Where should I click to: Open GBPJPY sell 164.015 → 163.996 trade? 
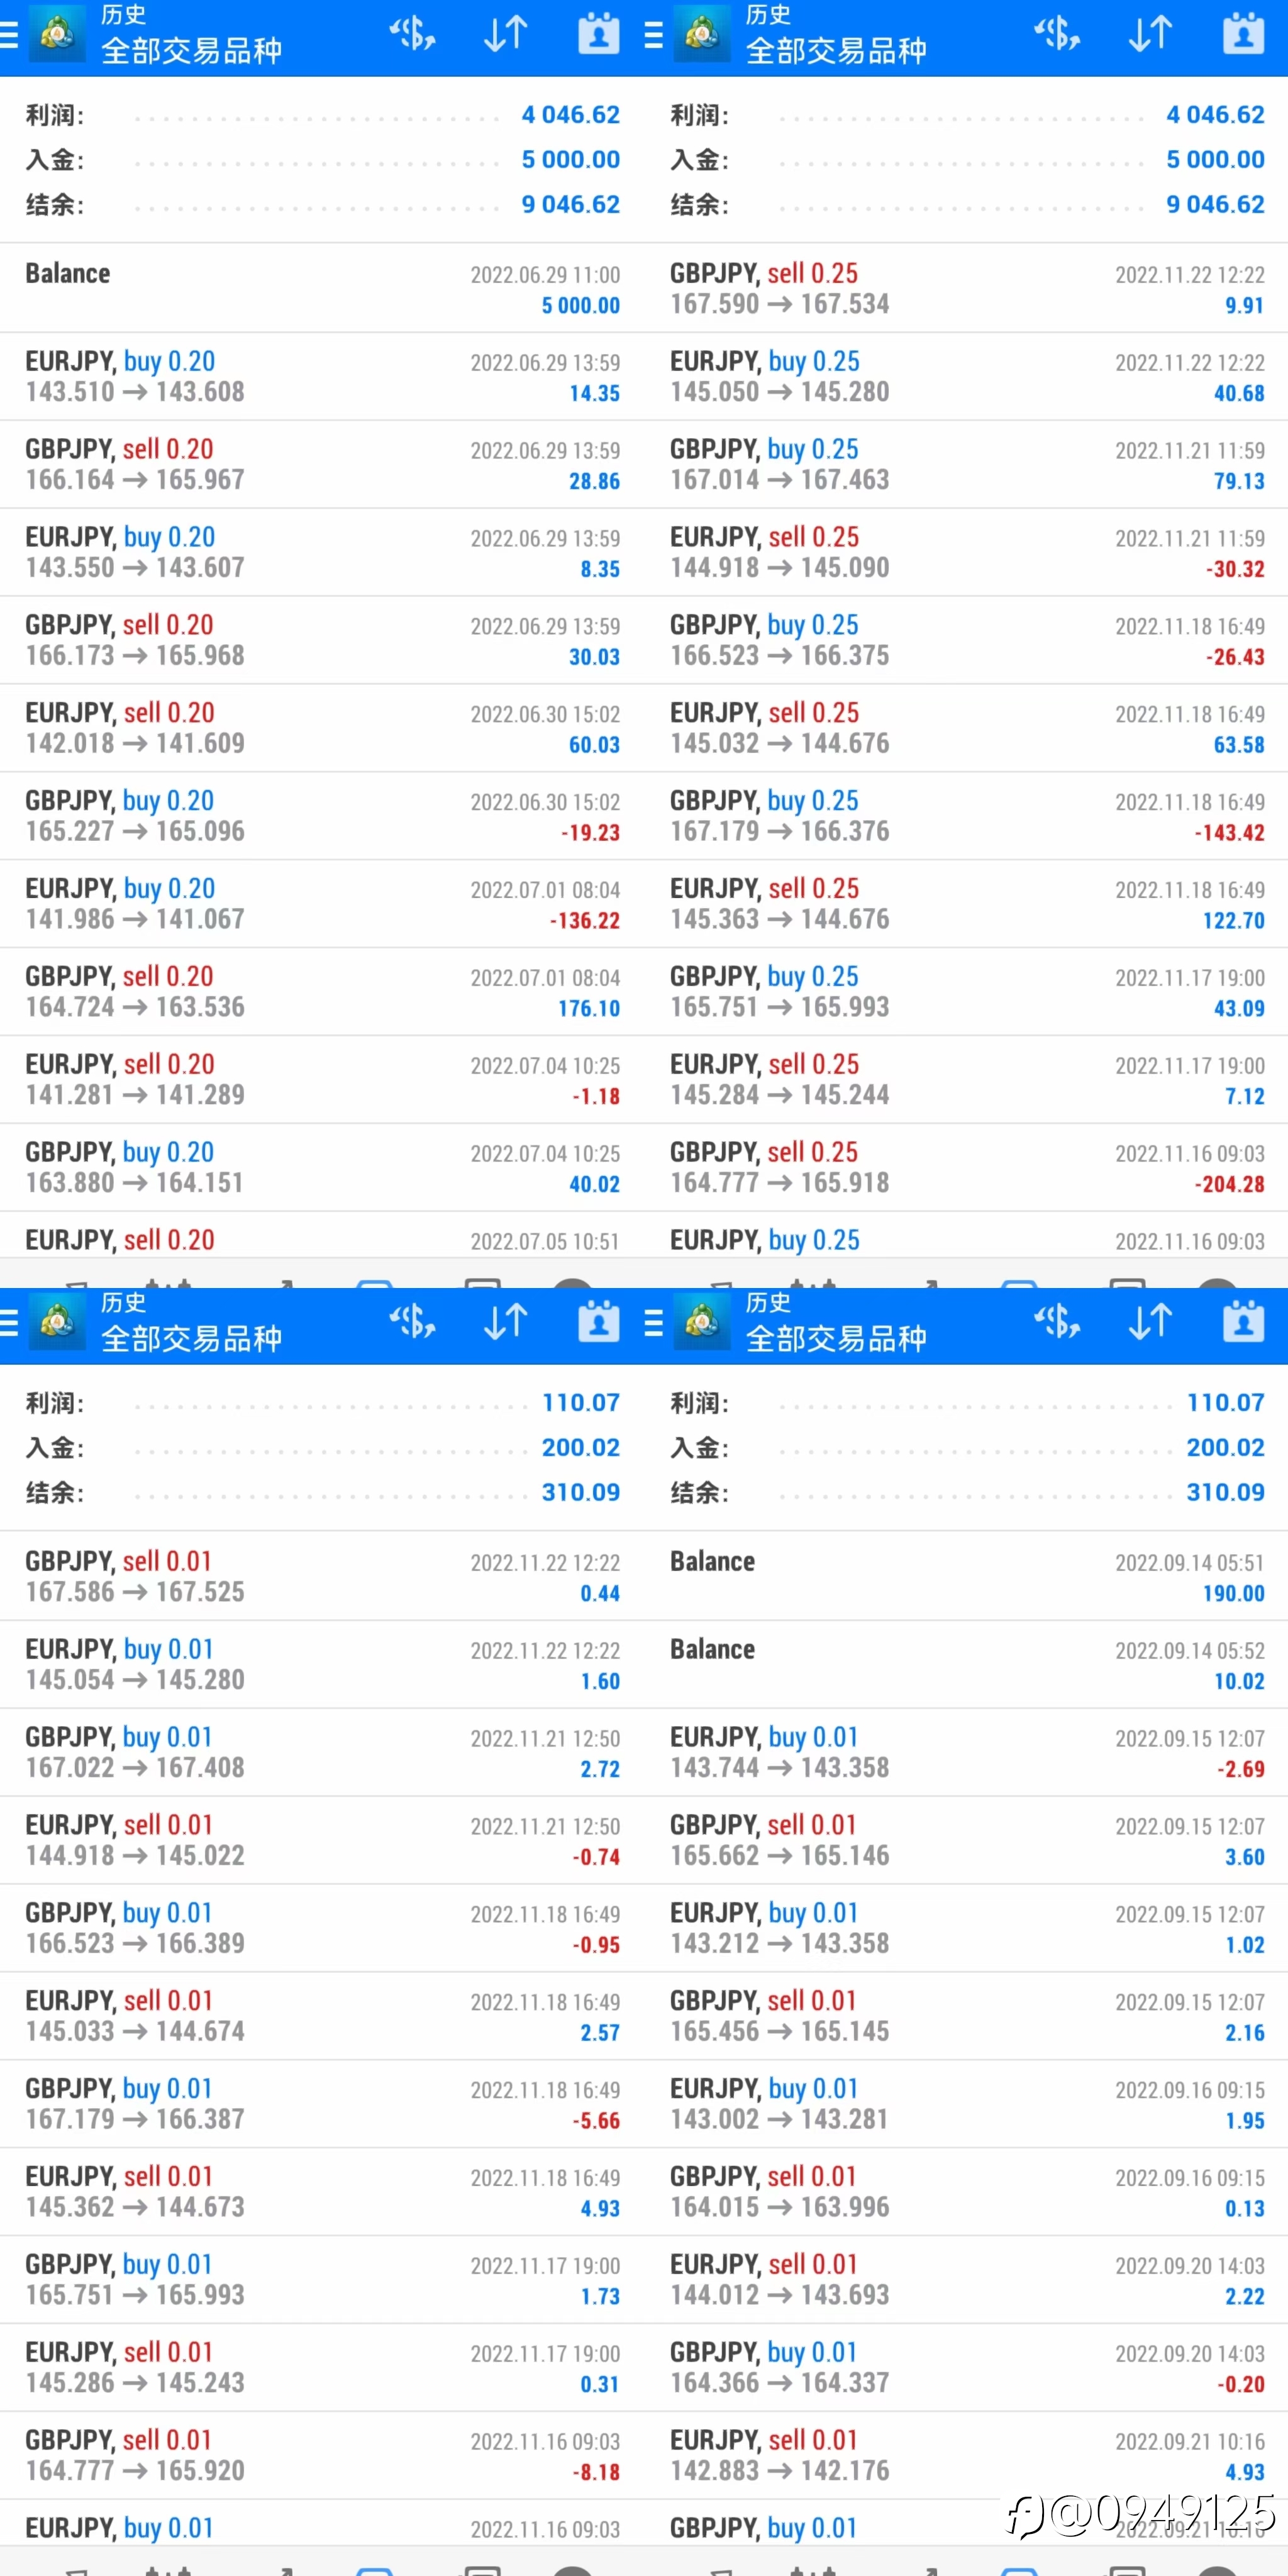point(966,2192)
